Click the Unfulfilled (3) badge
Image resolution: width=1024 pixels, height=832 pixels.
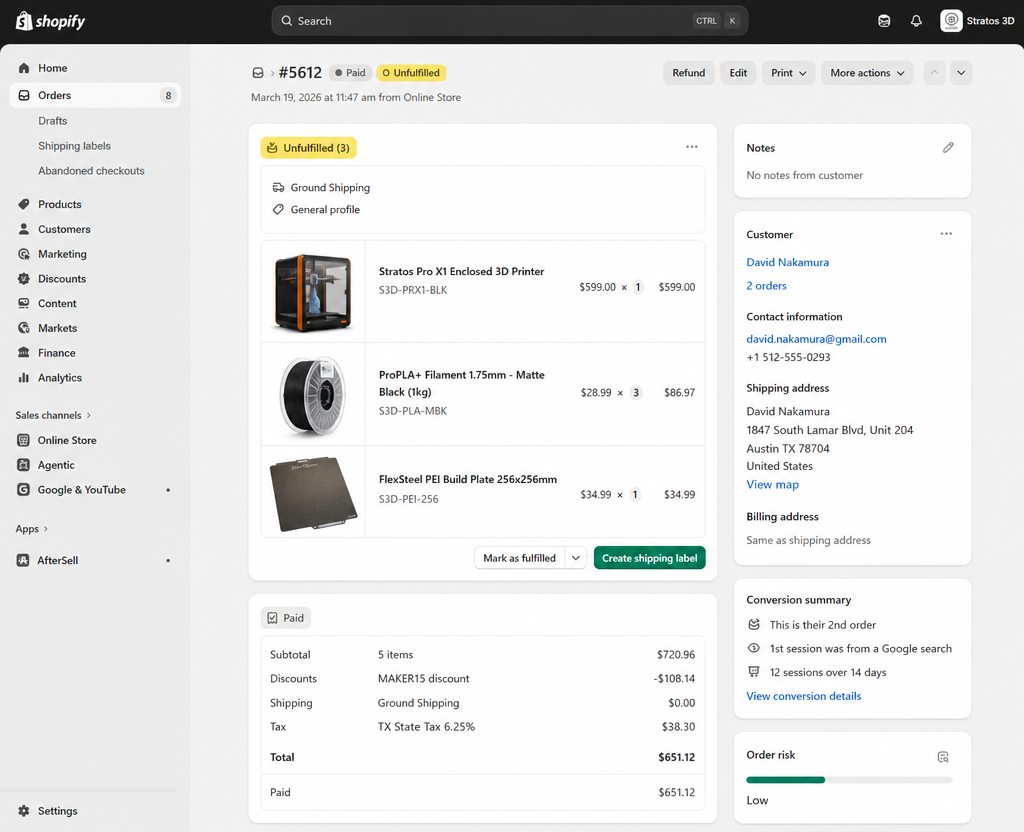pyautogui.click(x=308, y=148)
